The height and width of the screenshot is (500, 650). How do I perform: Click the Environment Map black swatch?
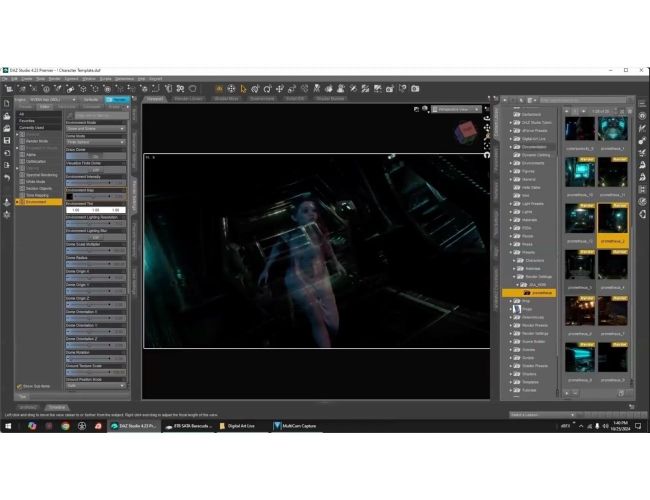[70, 197]
